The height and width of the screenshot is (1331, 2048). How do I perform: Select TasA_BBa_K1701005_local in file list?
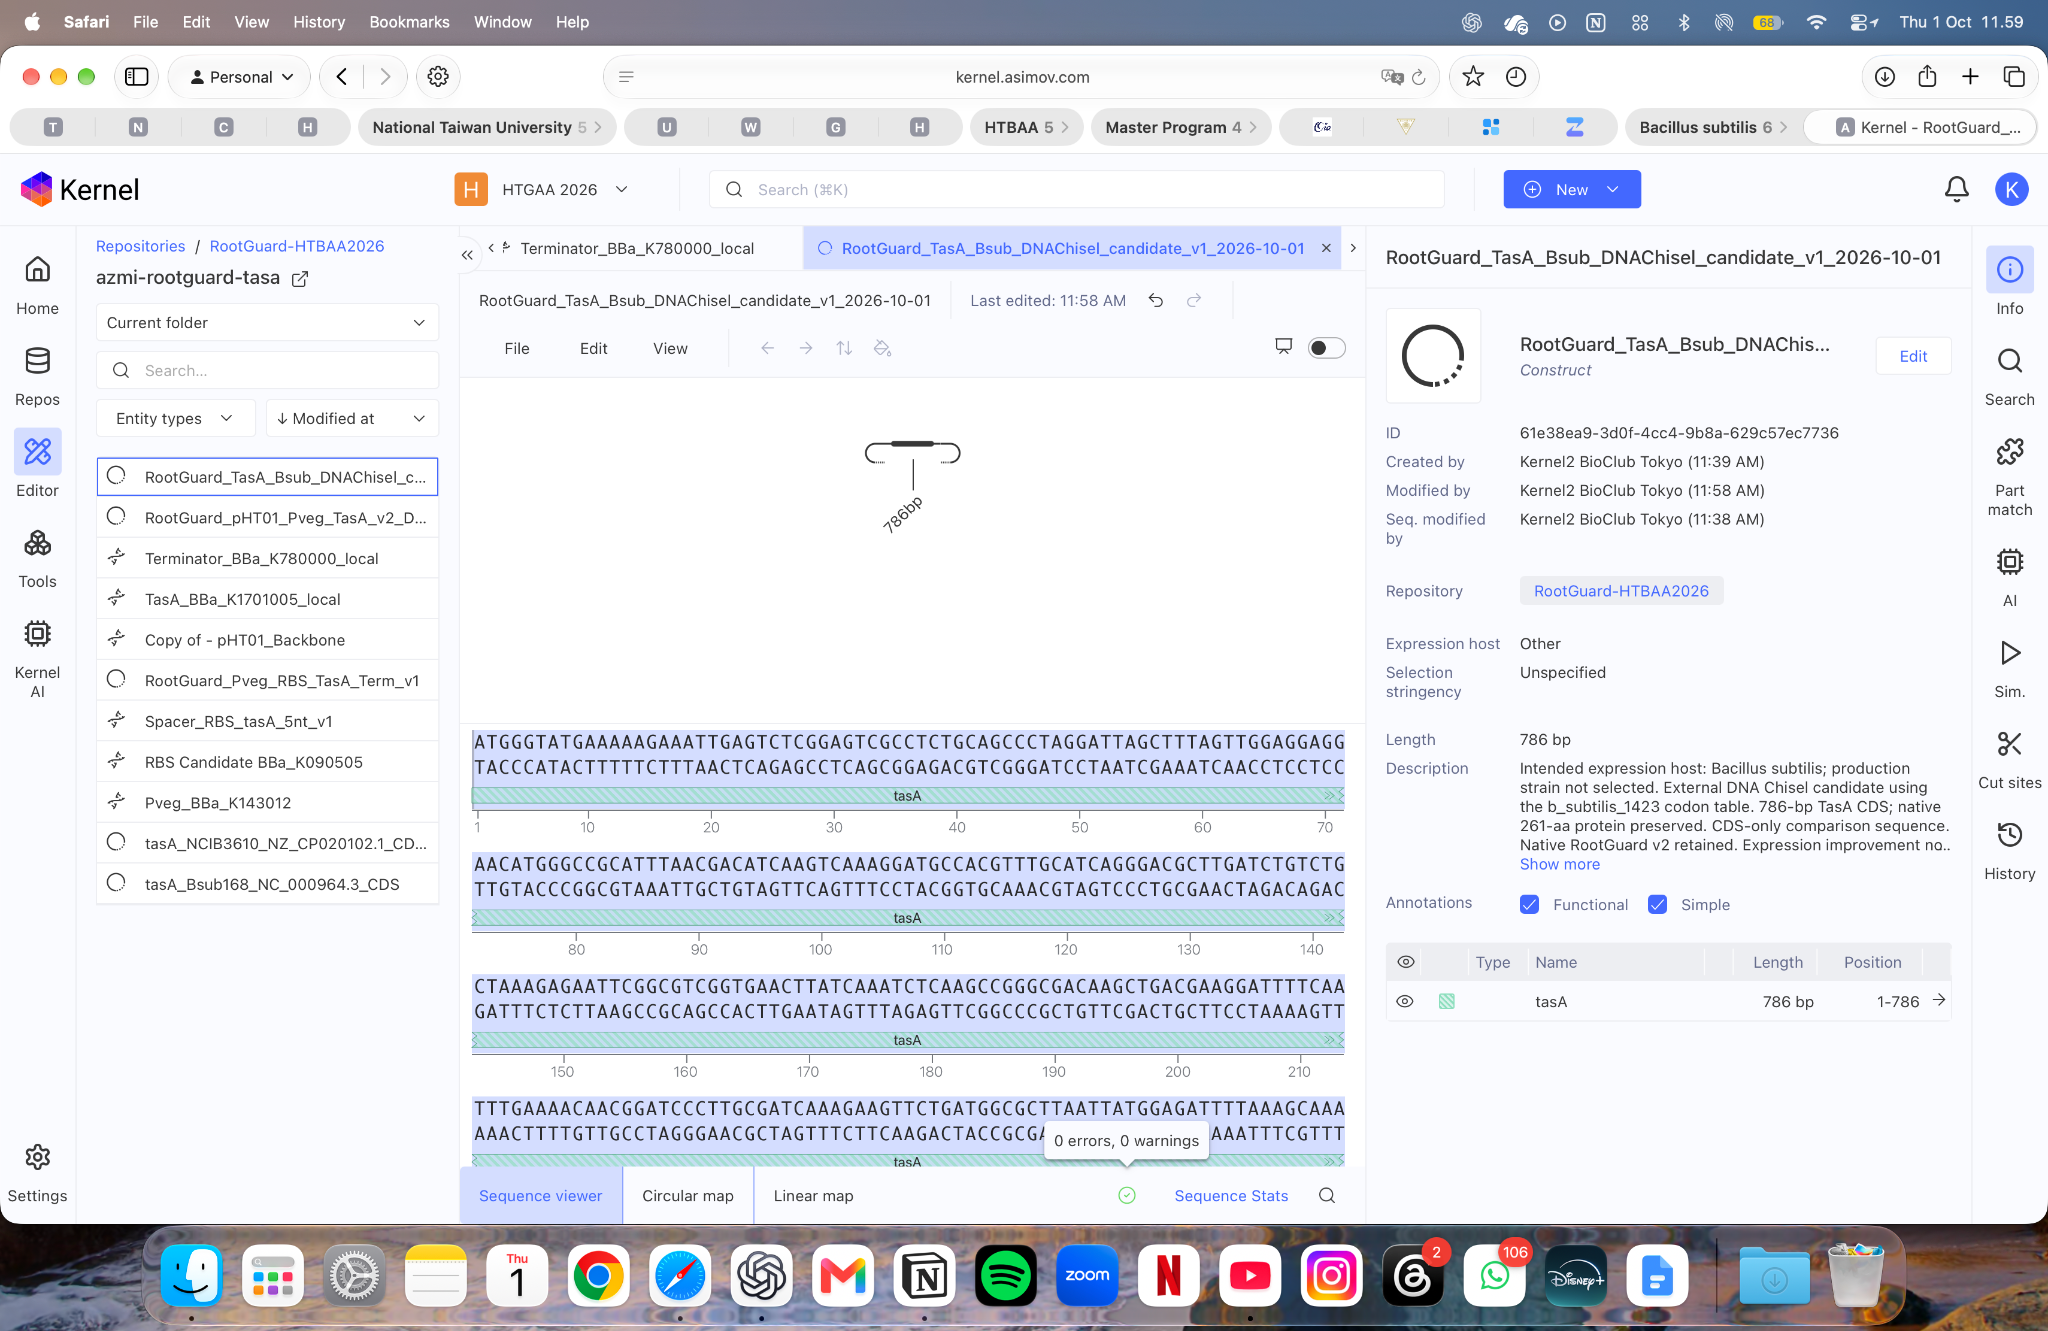[x=267, y=599]
